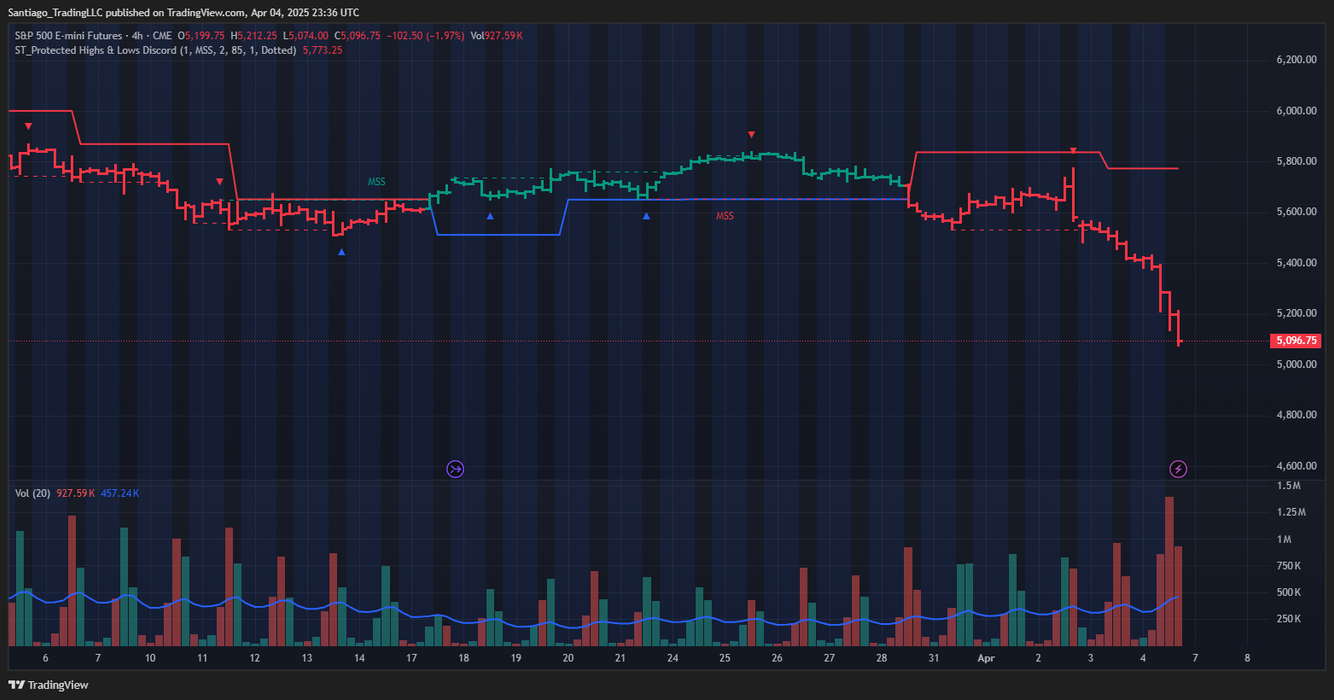Click the red triangle marker above April 3 candles
The height and width of the screenshot is (700, 1334).
1073,150
